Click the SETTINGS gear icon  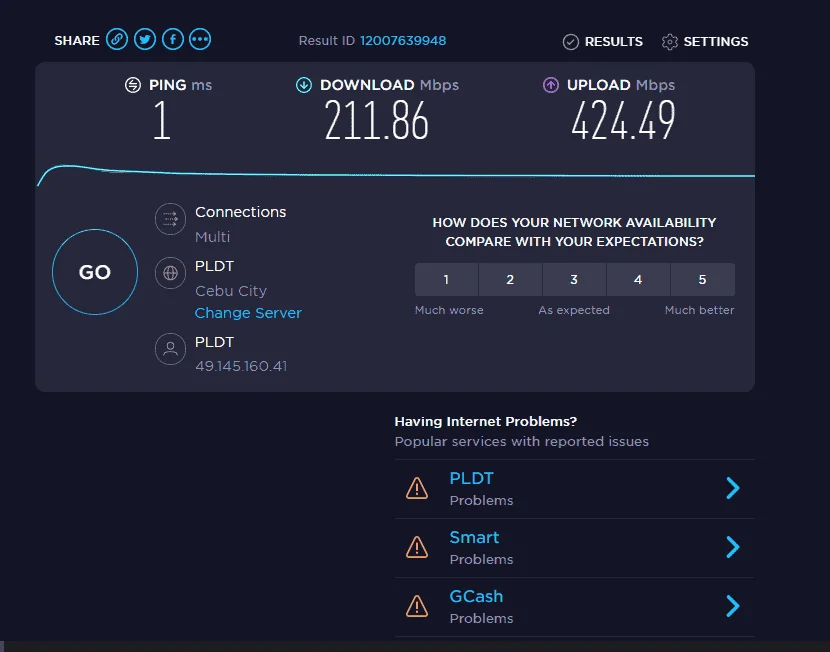670,42
